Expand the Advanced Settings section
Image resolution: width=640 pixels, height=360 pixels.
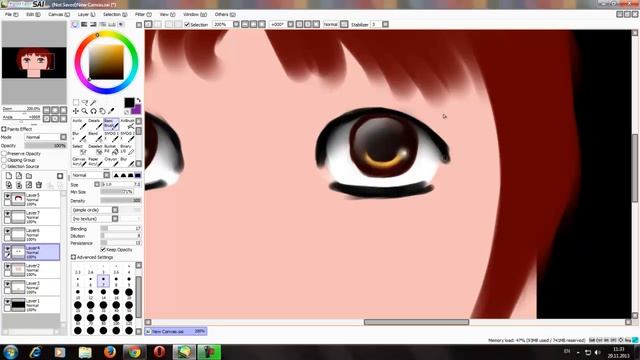[x=73, y=257]
